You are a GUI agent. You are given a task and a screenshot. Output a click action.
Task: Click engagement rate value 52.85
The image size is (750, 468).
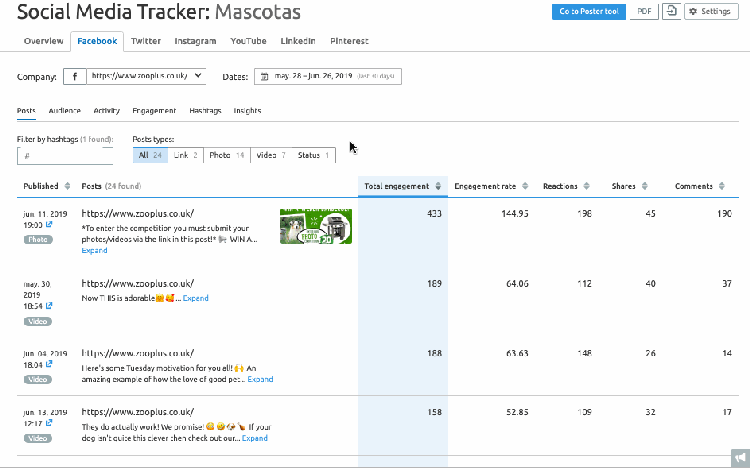[x=517, y=412]
